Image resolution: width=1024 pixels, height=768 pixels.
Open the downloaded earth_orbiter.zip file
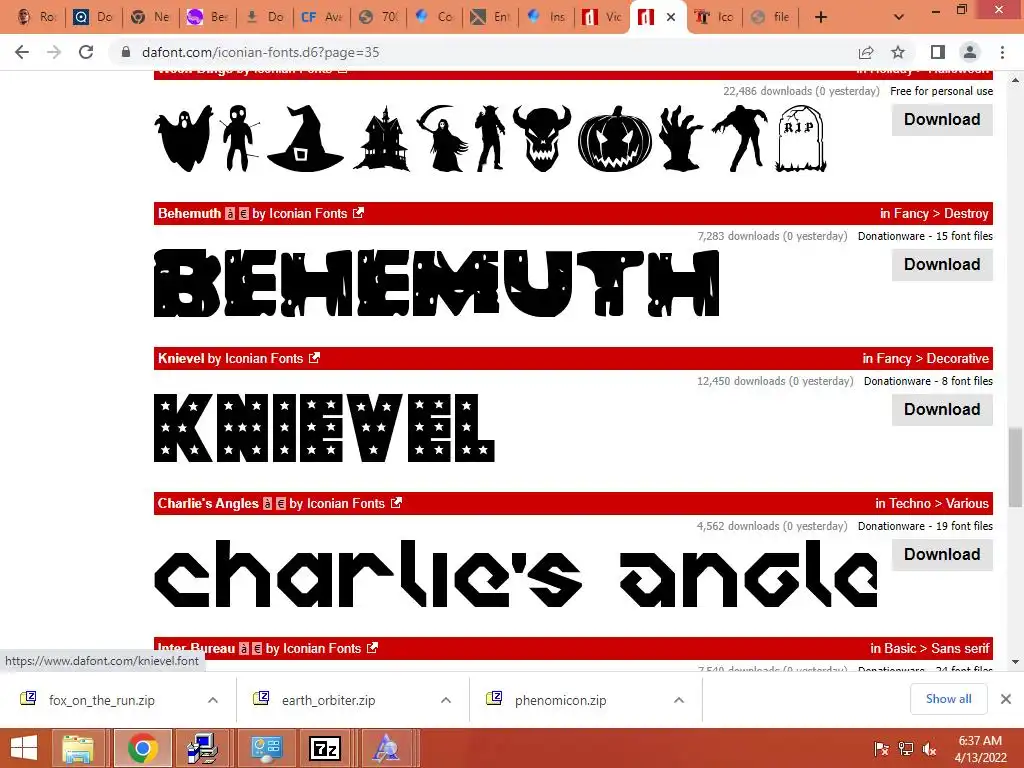point(328,700)
